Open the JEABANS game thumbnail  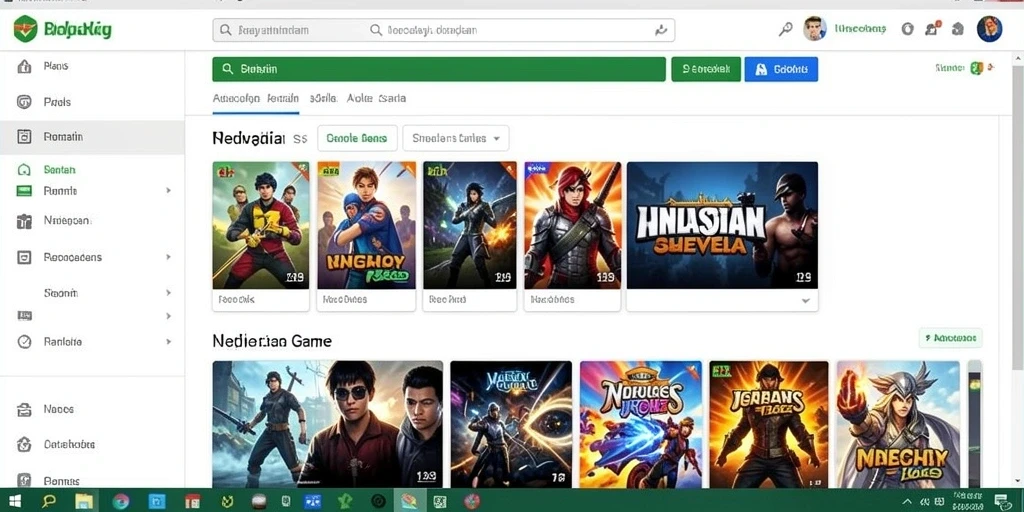click(769, 424)
